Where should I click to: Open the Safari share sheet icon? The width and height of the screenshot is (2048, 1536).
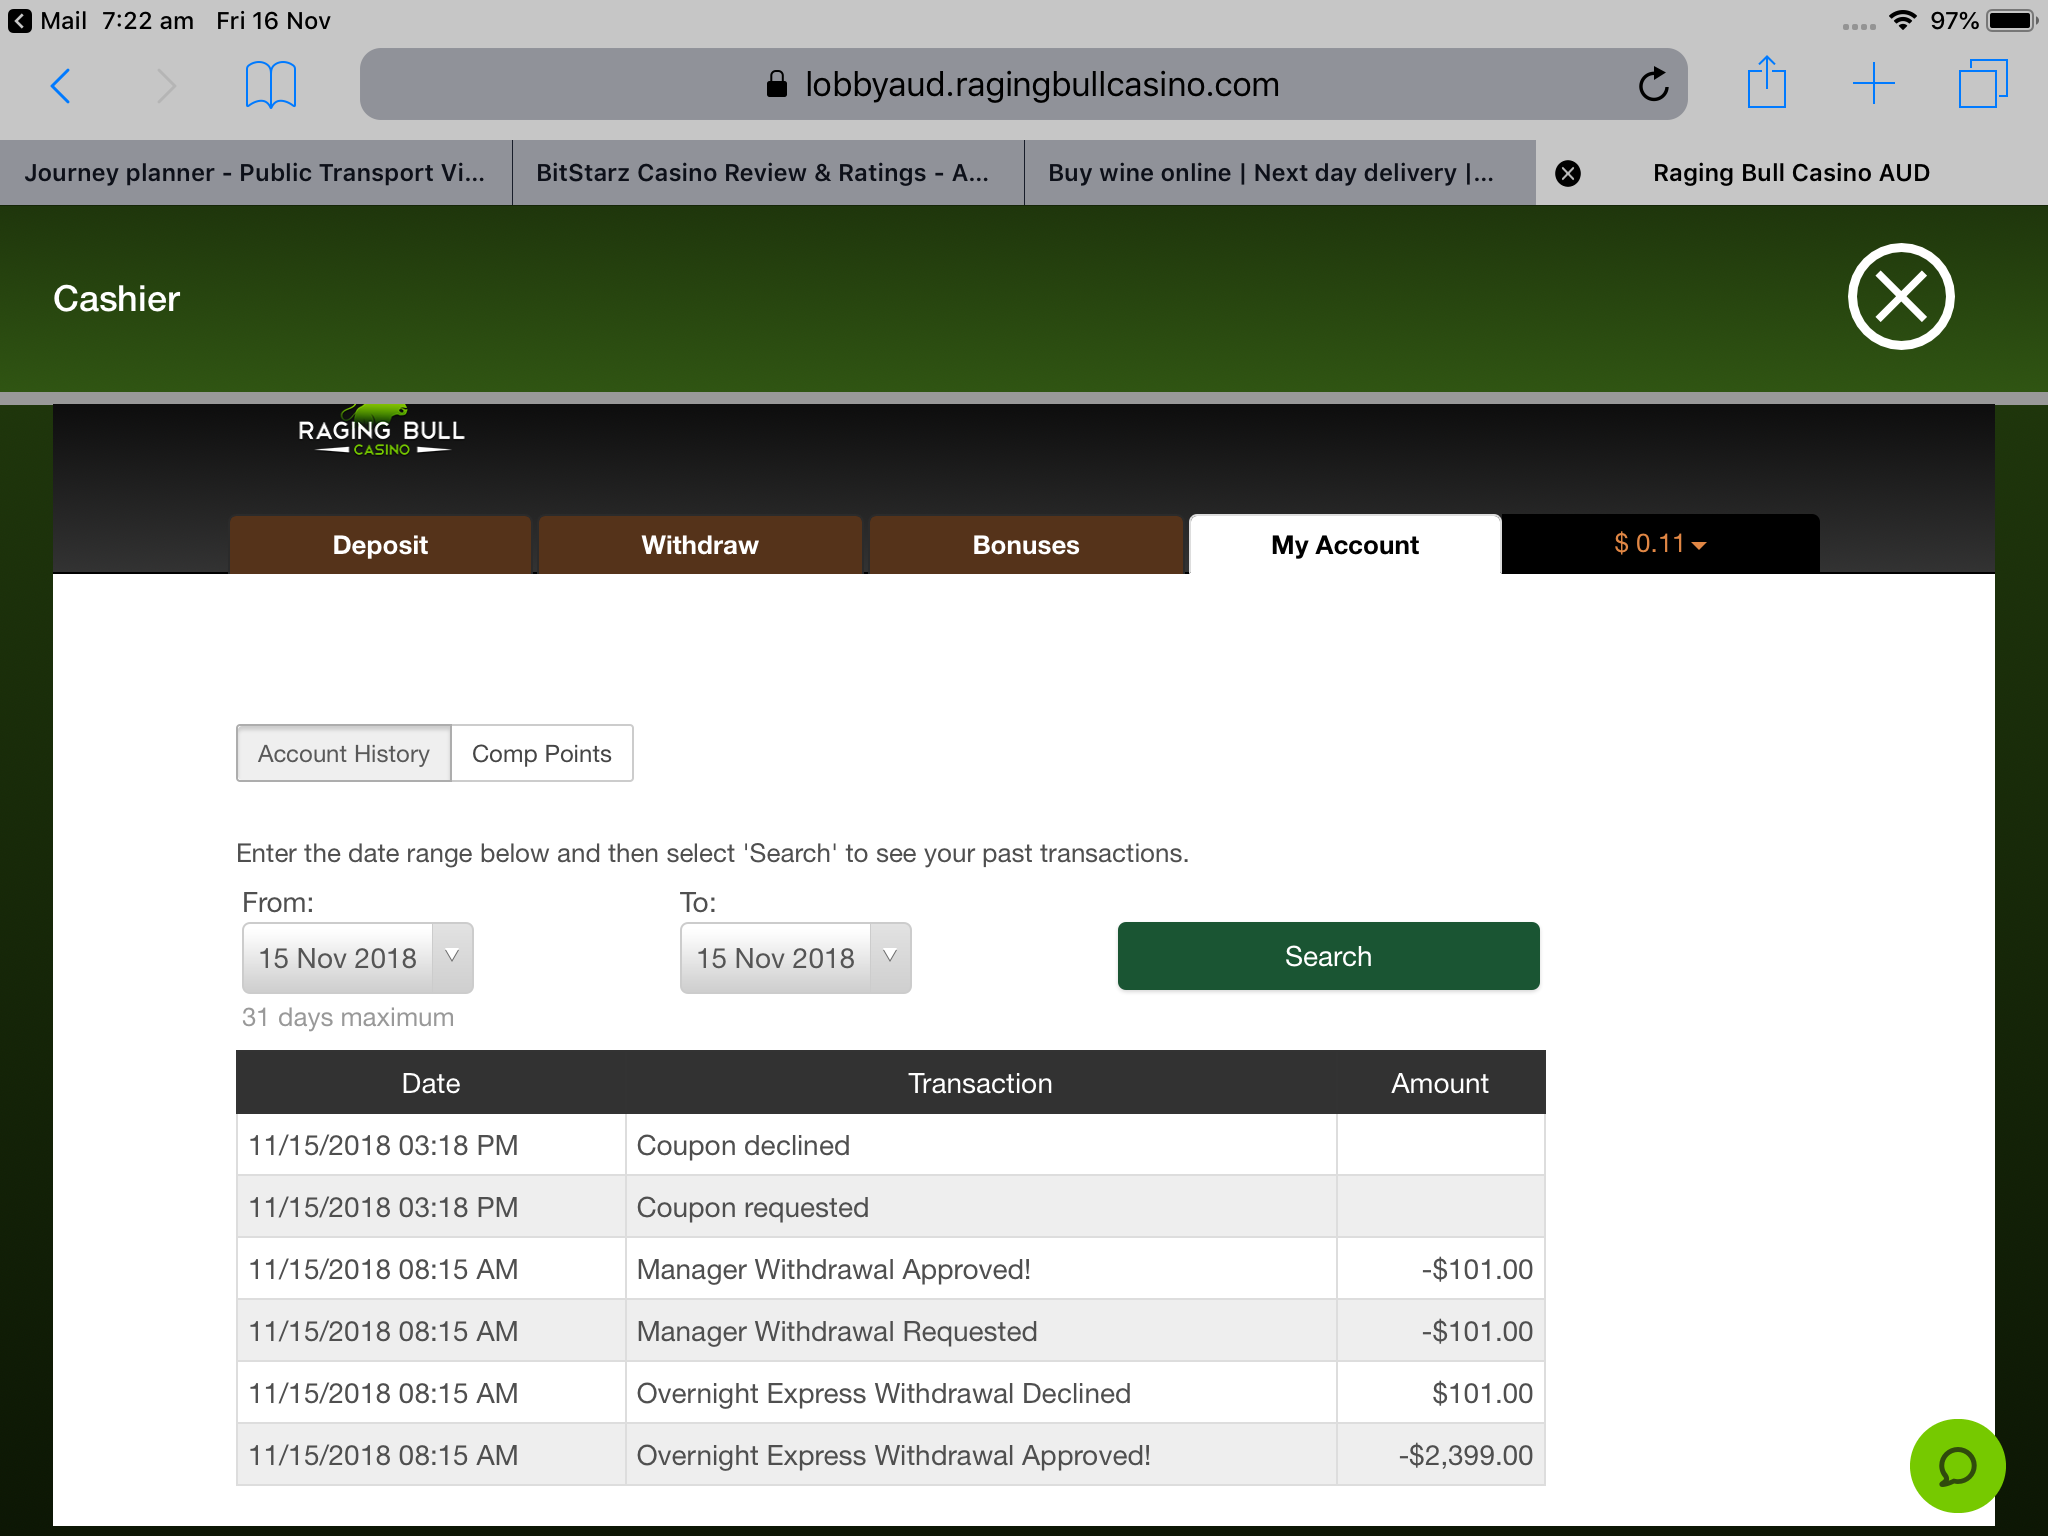pyautogui.click(x=1766, y=82)
